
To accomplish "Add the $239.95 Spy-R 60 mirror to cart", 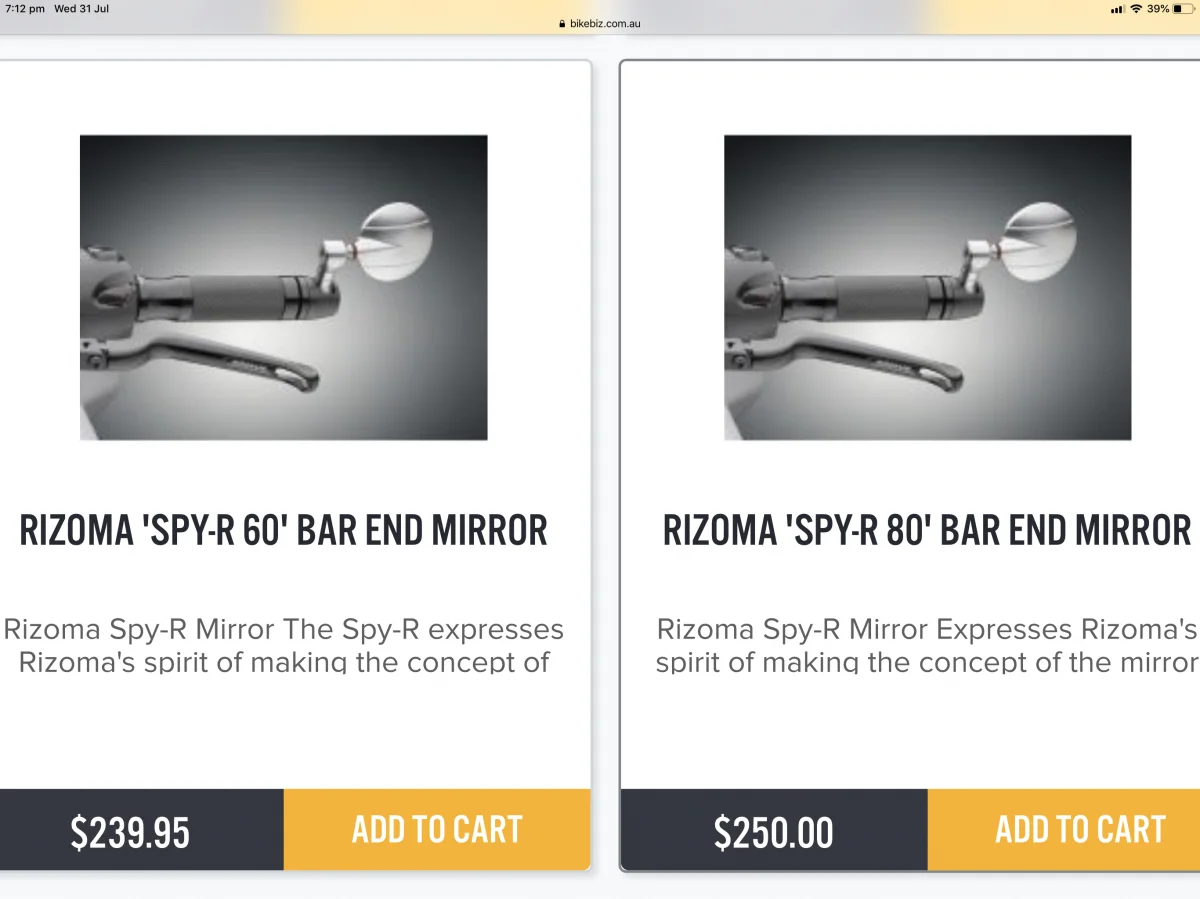I will tap(437, 829).
